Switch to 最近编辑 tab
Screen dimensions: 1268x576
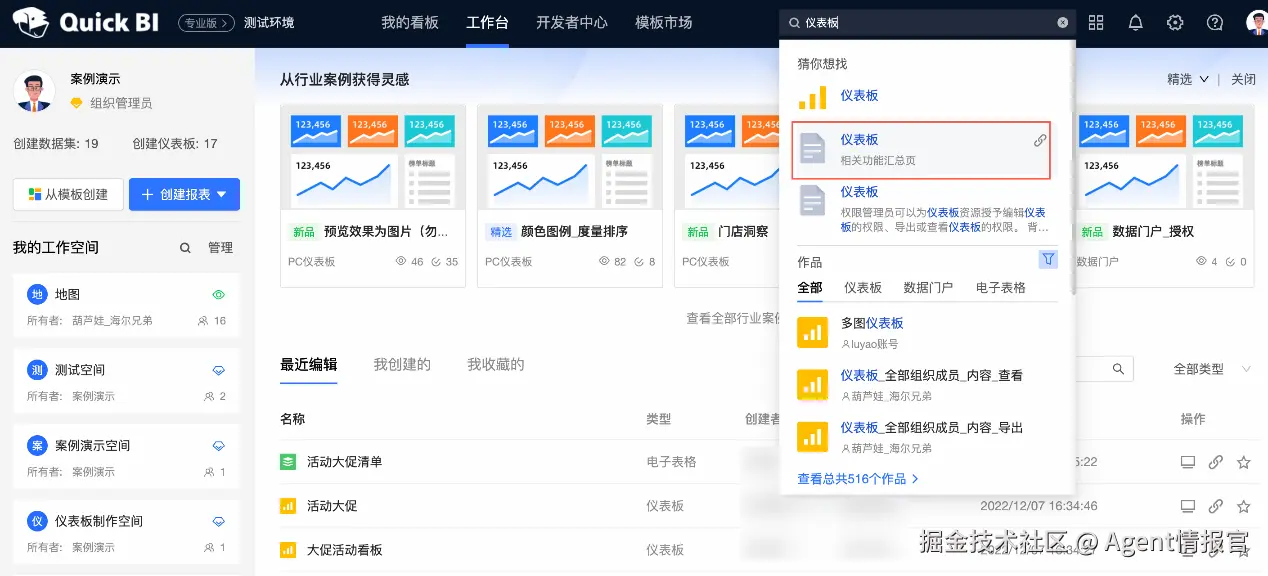[309, 364]
